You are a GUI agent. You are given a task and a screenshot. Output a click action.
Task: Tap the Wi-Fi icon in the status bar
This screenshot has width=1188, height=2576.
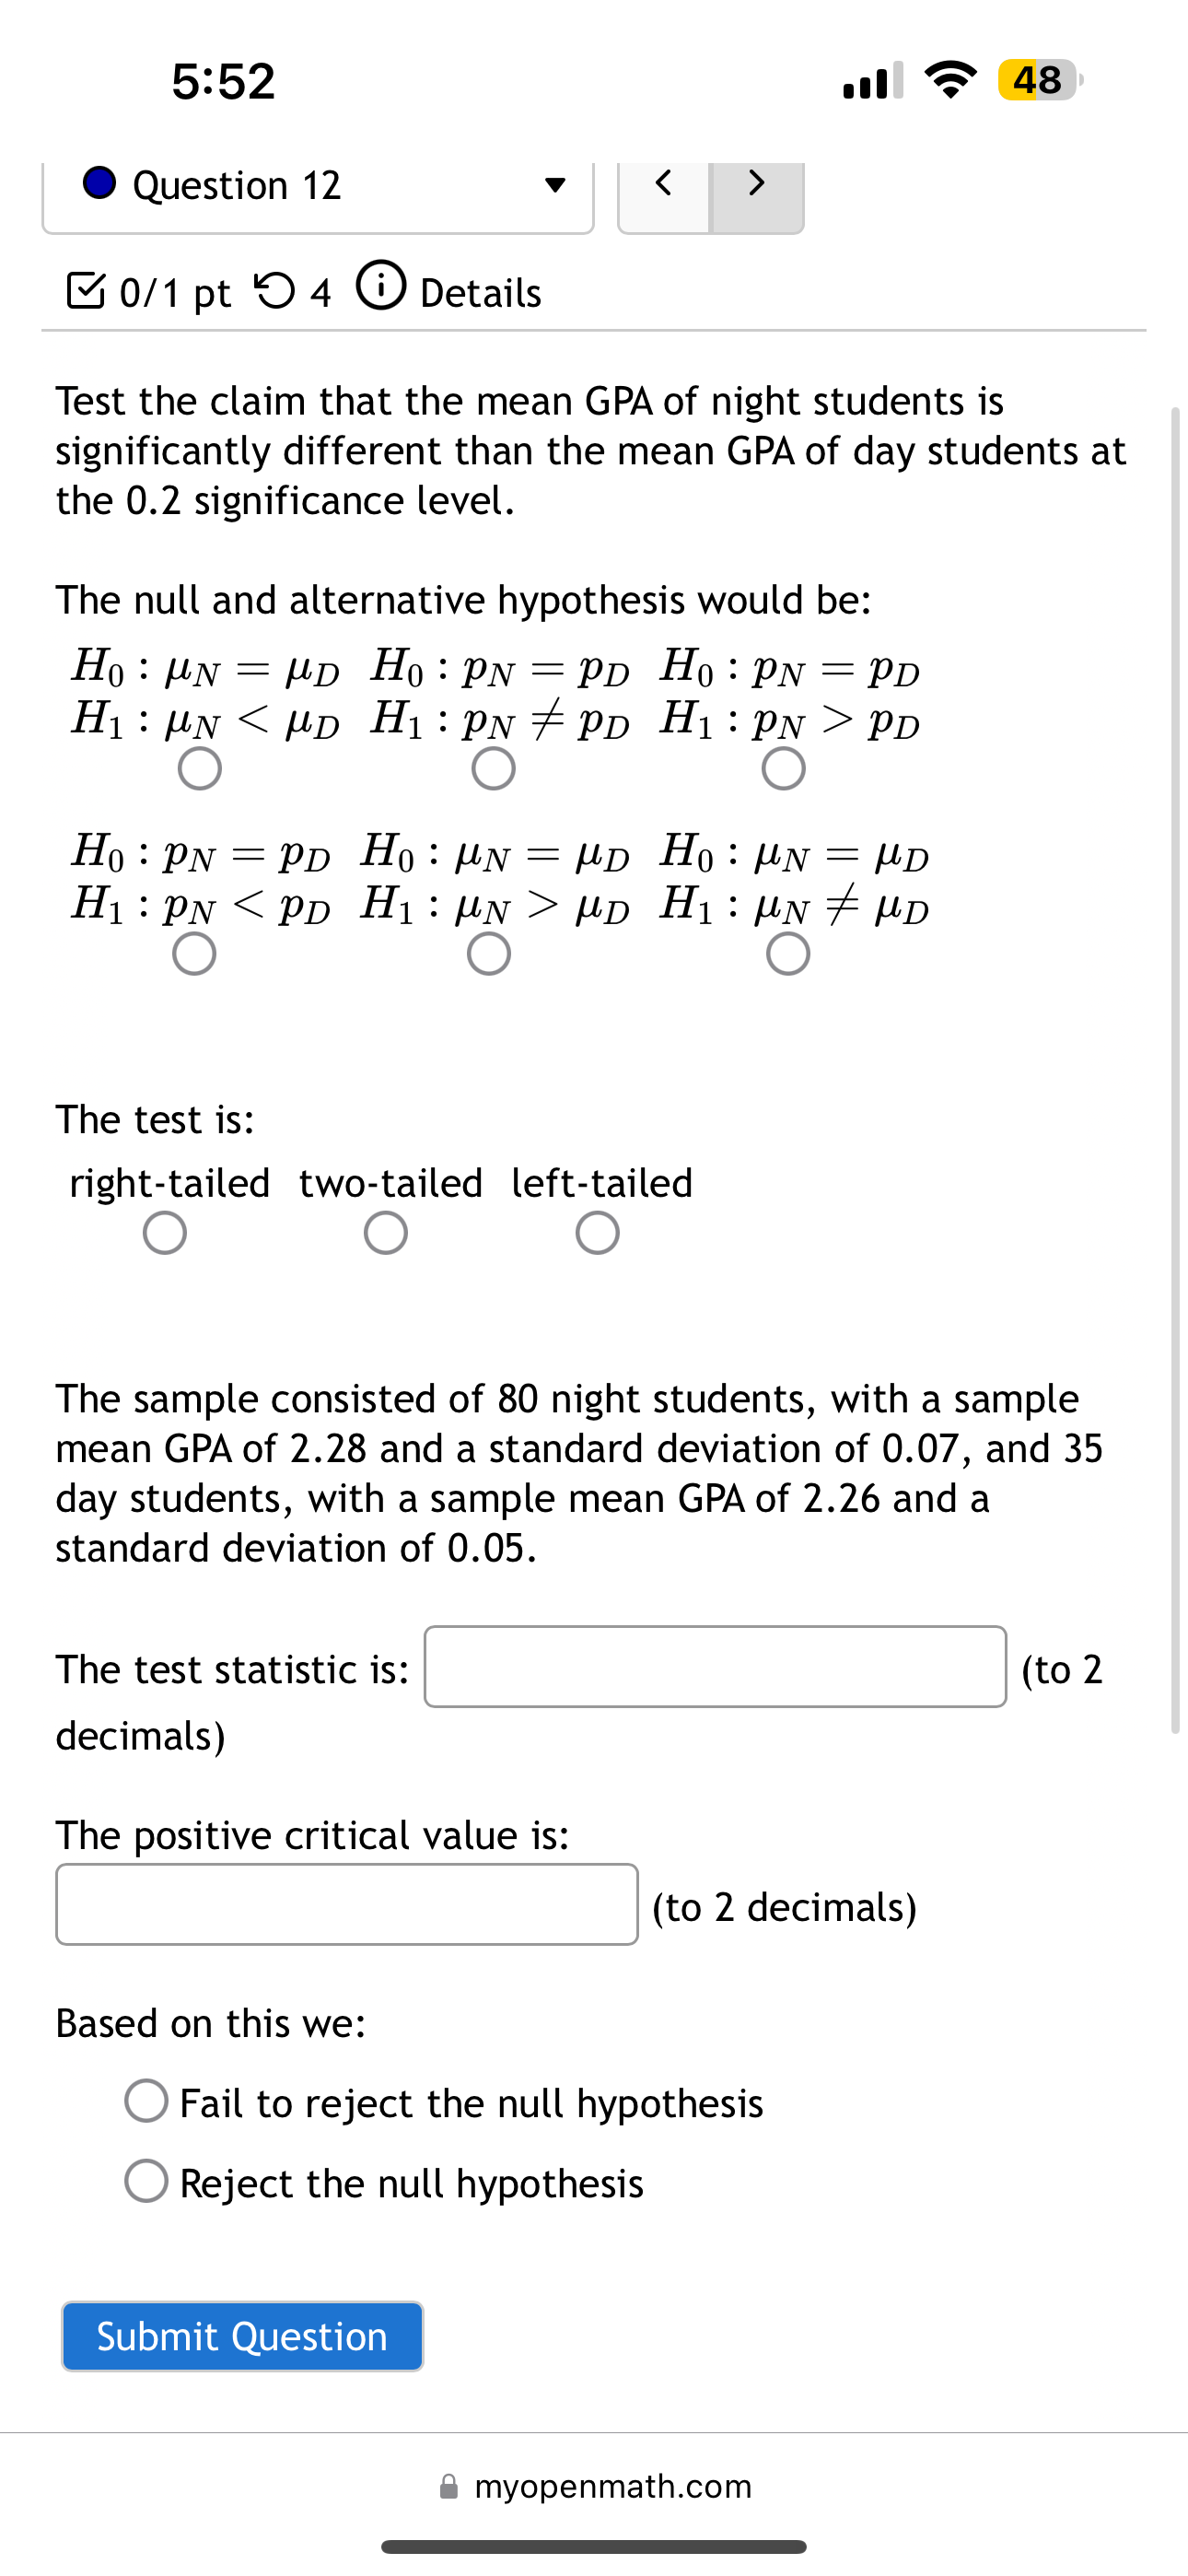(953, 80)
